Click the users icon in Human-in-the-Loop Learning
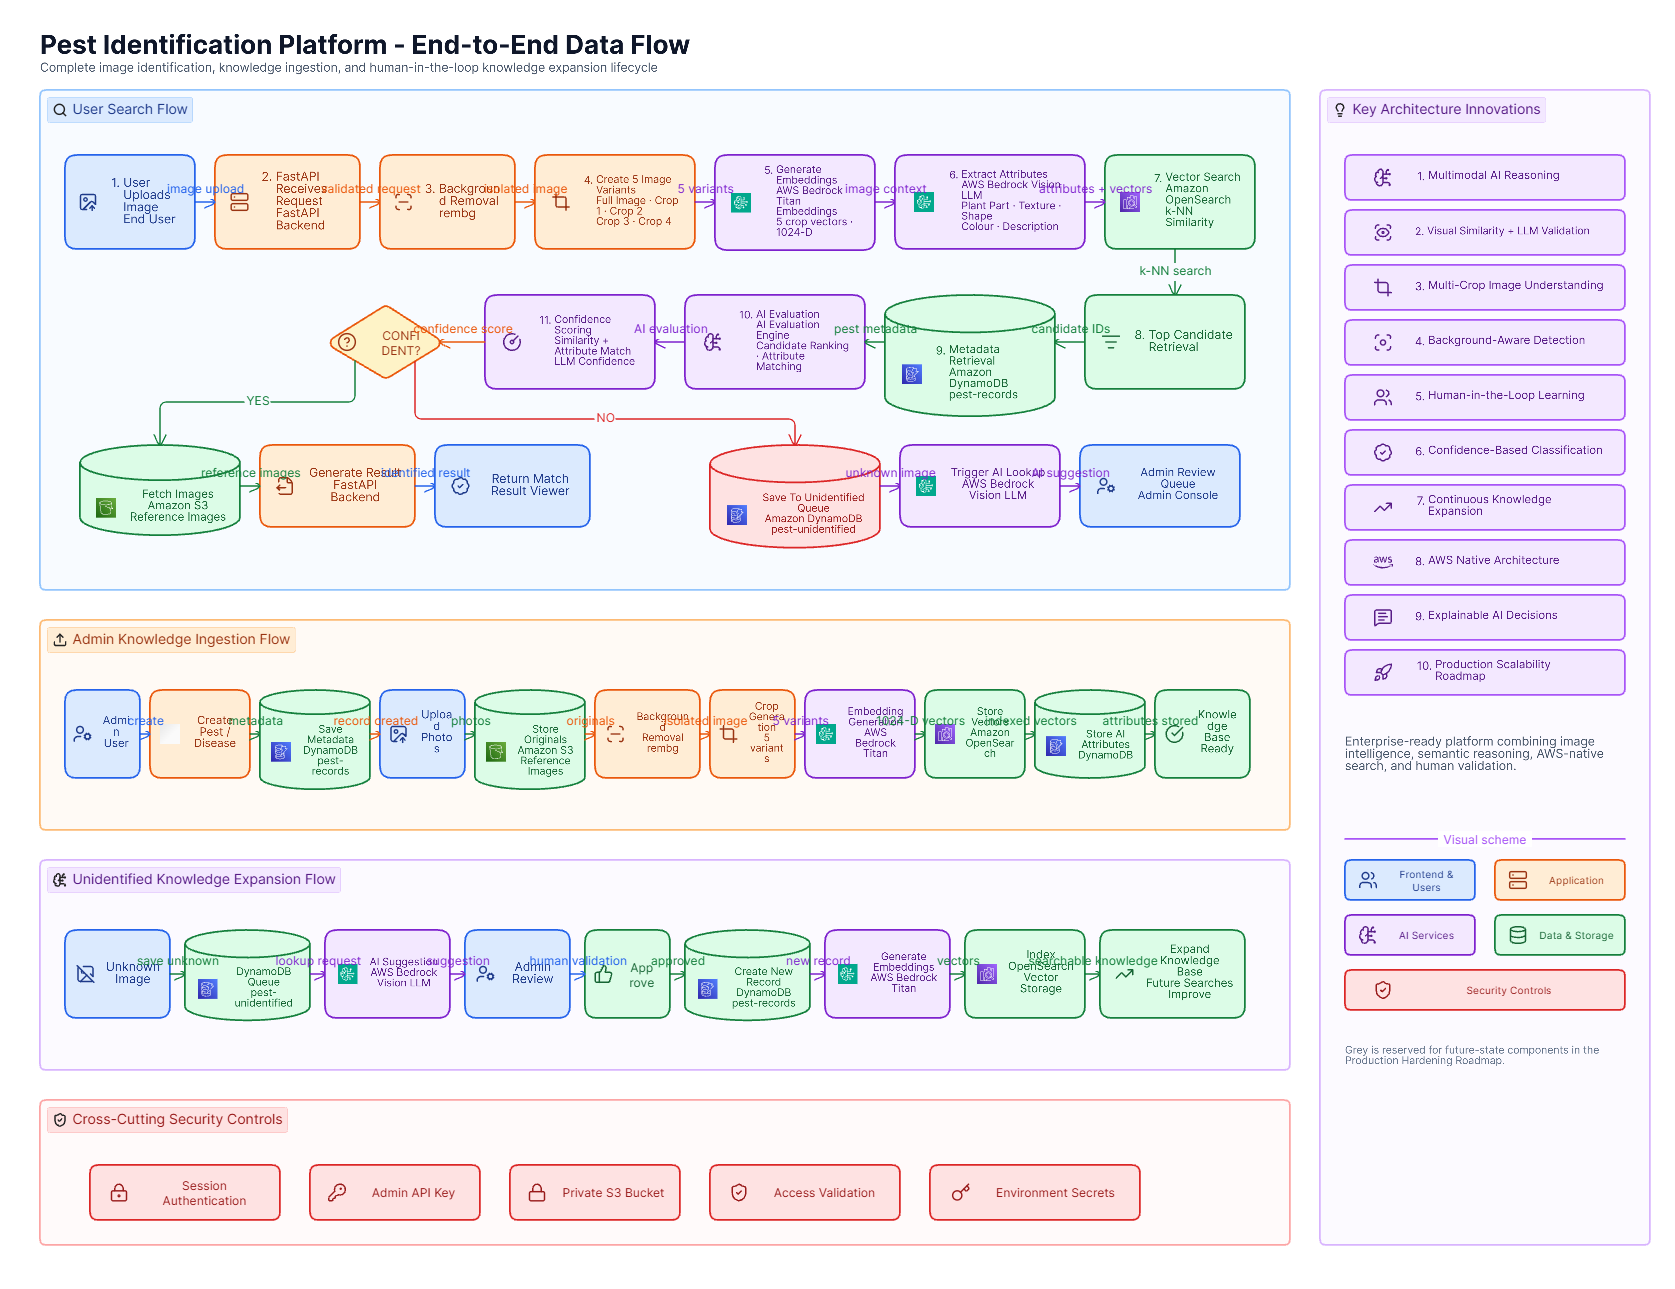This screenshot has height=1289, width=1675. click(1382, 397)
